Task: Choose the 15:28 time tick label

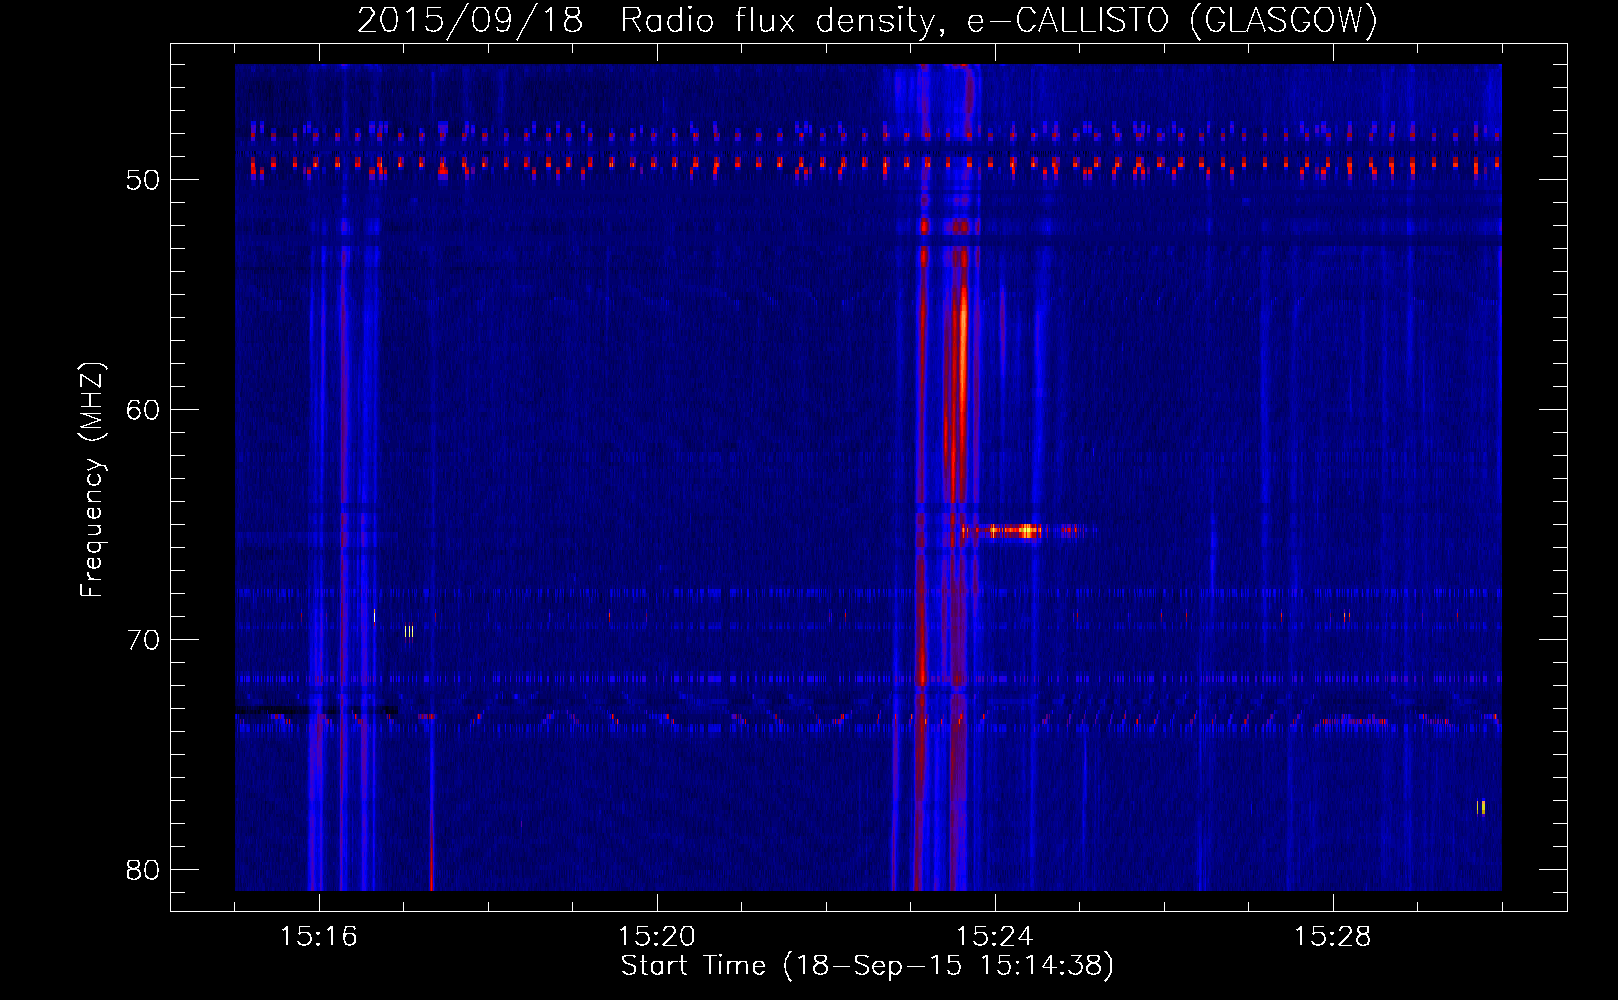Action: coord(1333,937)
